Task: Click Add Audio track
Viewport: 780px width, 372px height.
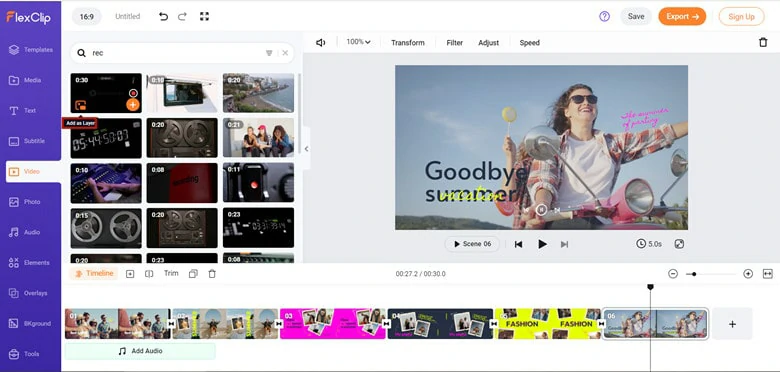Action: pos(140,351)
